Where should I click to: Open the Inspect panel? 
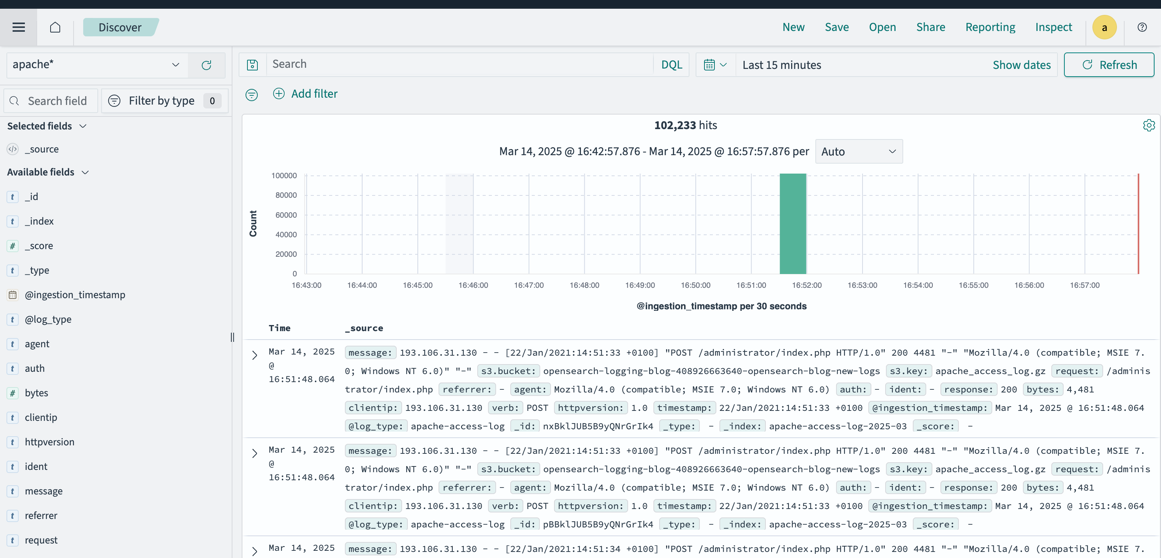pos(1054,27)
